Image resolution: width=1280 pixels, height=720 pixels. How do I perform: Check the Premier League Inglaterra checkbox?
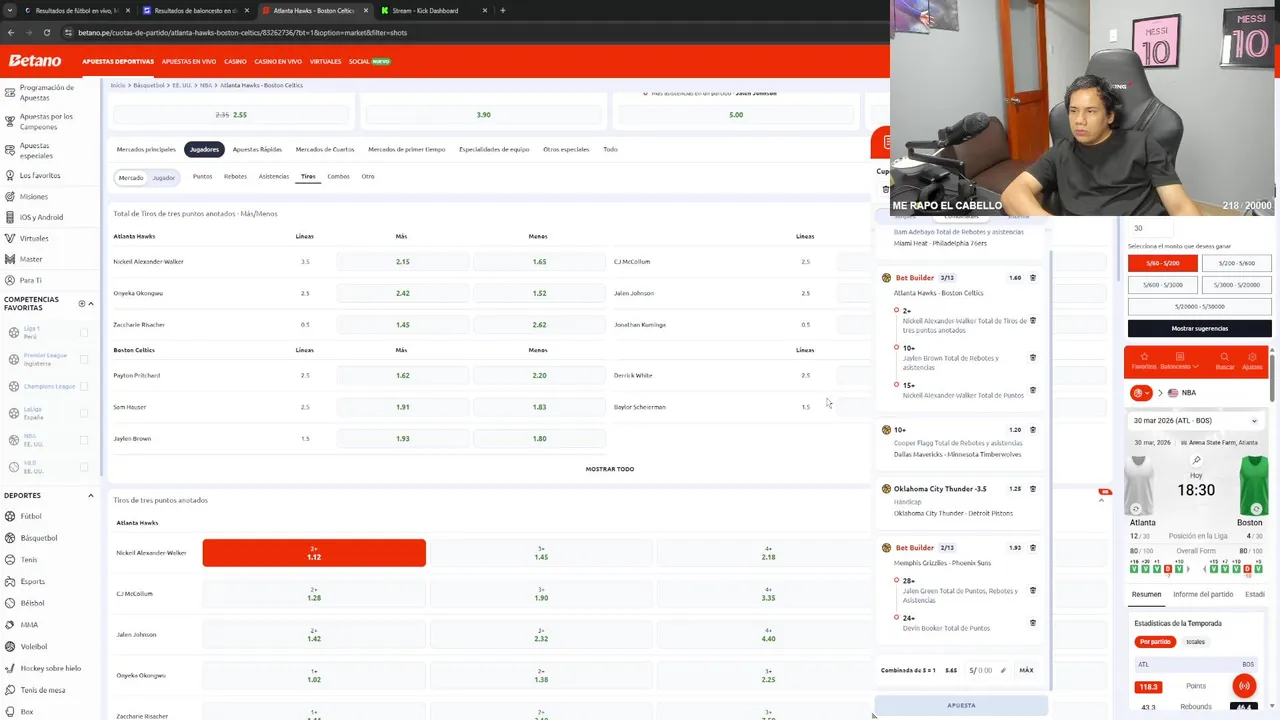tap(84, 359)
